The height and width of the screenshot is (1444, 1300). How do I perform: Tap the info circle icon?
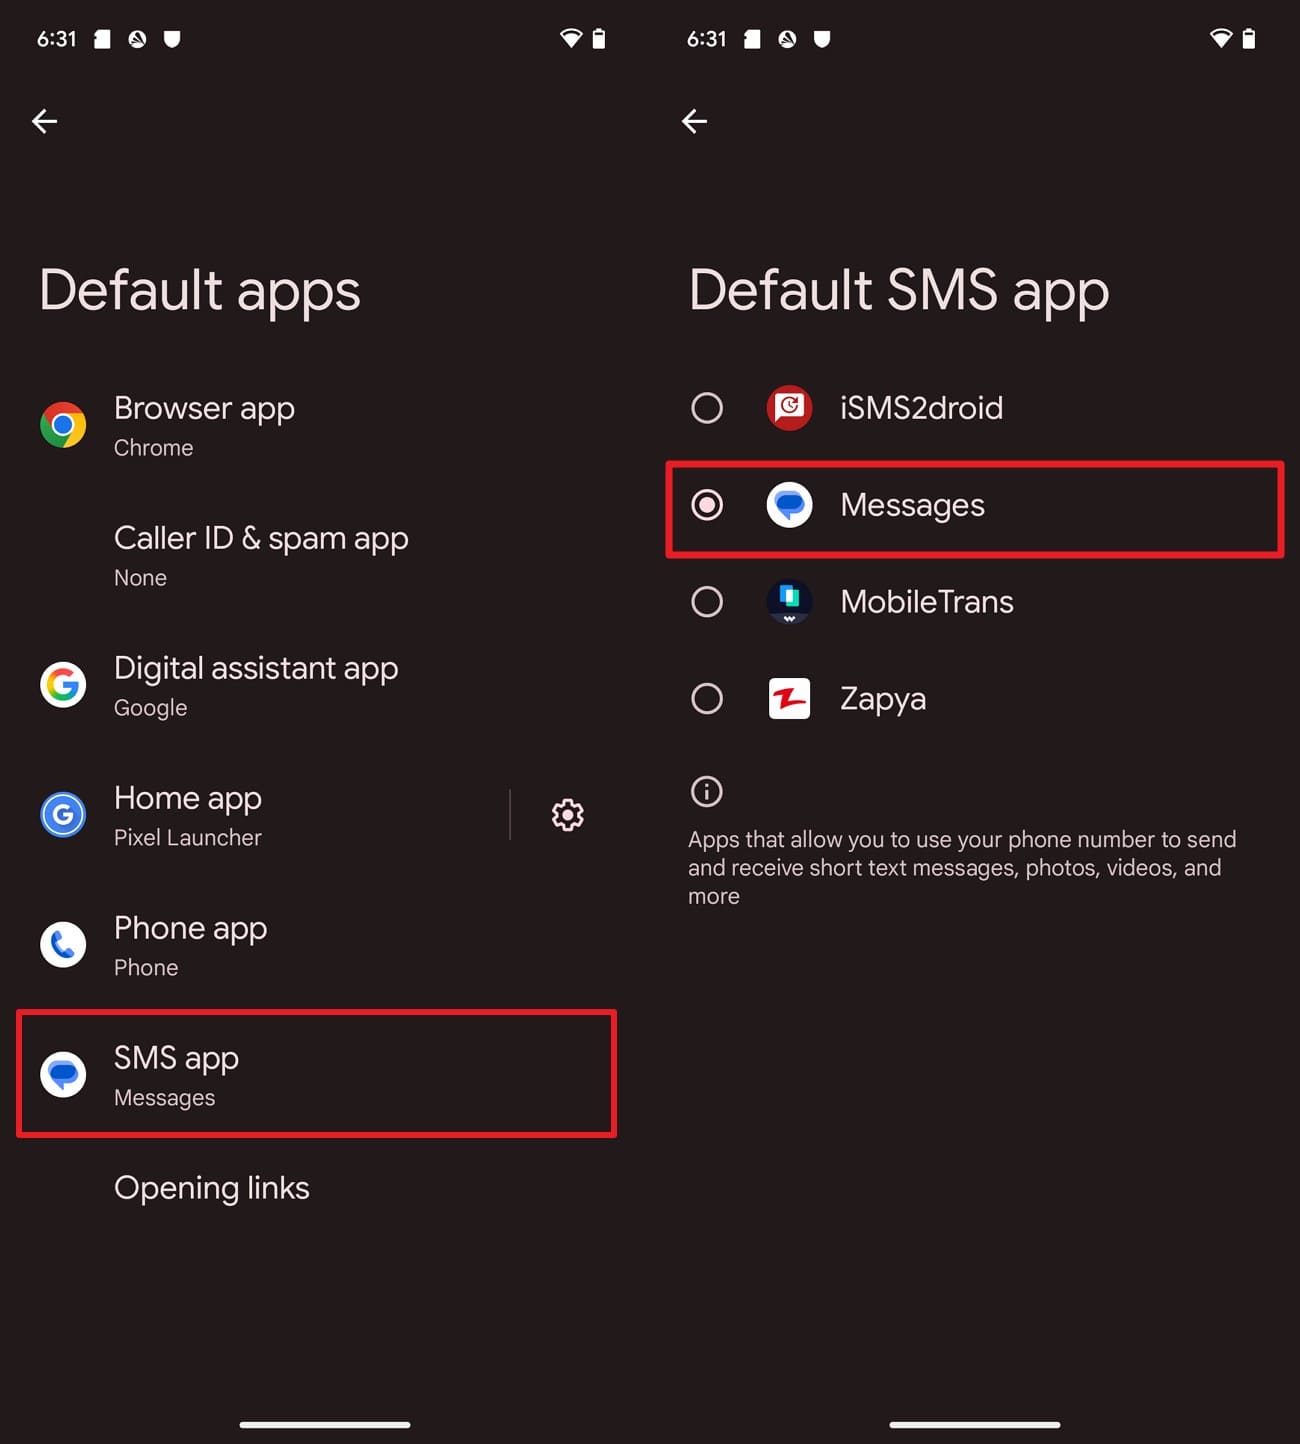pyautogui.click(x=707, y=792)
